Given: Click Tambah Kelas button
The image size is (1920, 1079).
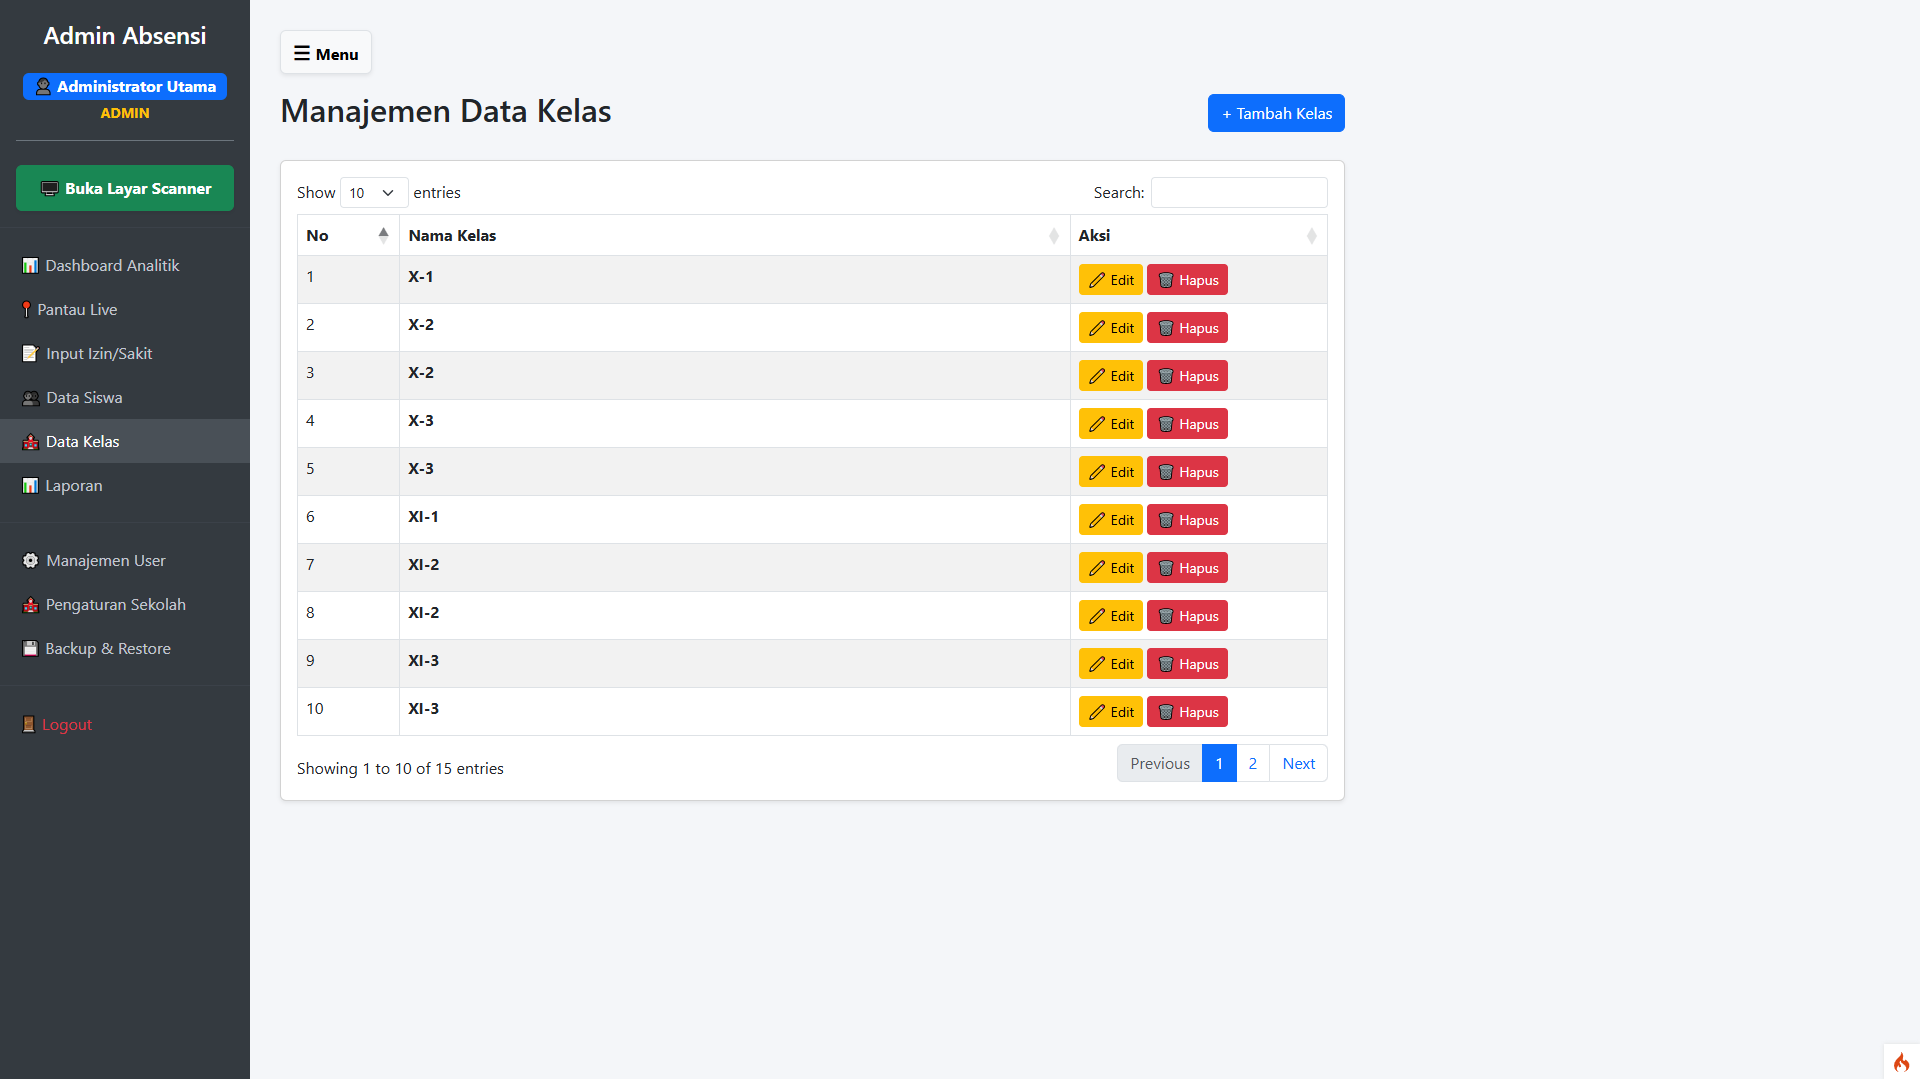Looking at the screenshot, I should (x=1275, y=113).
